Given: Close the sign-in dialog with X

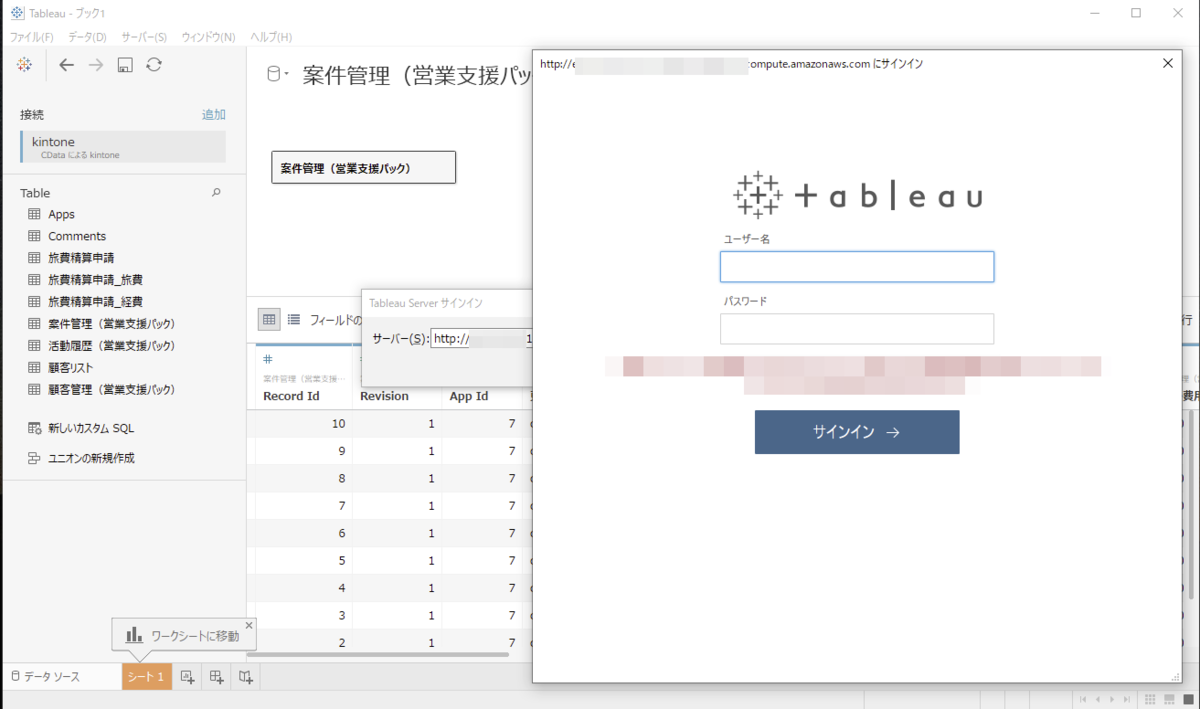Looking at the screenshot, I should 1168,63.
